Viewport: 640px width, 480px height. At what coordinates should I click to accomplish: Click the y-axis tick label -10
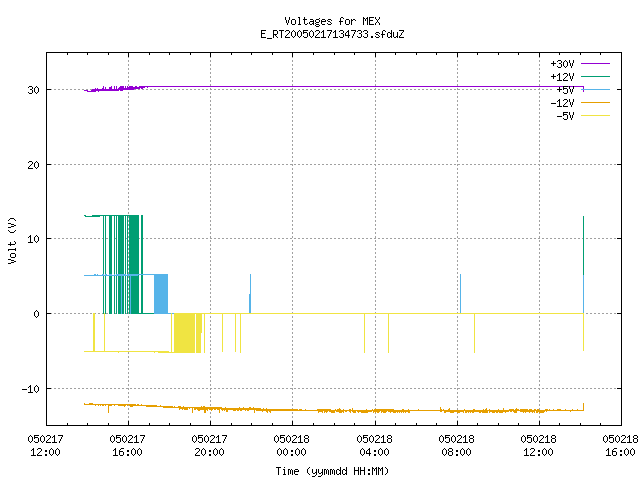[31, 389]
